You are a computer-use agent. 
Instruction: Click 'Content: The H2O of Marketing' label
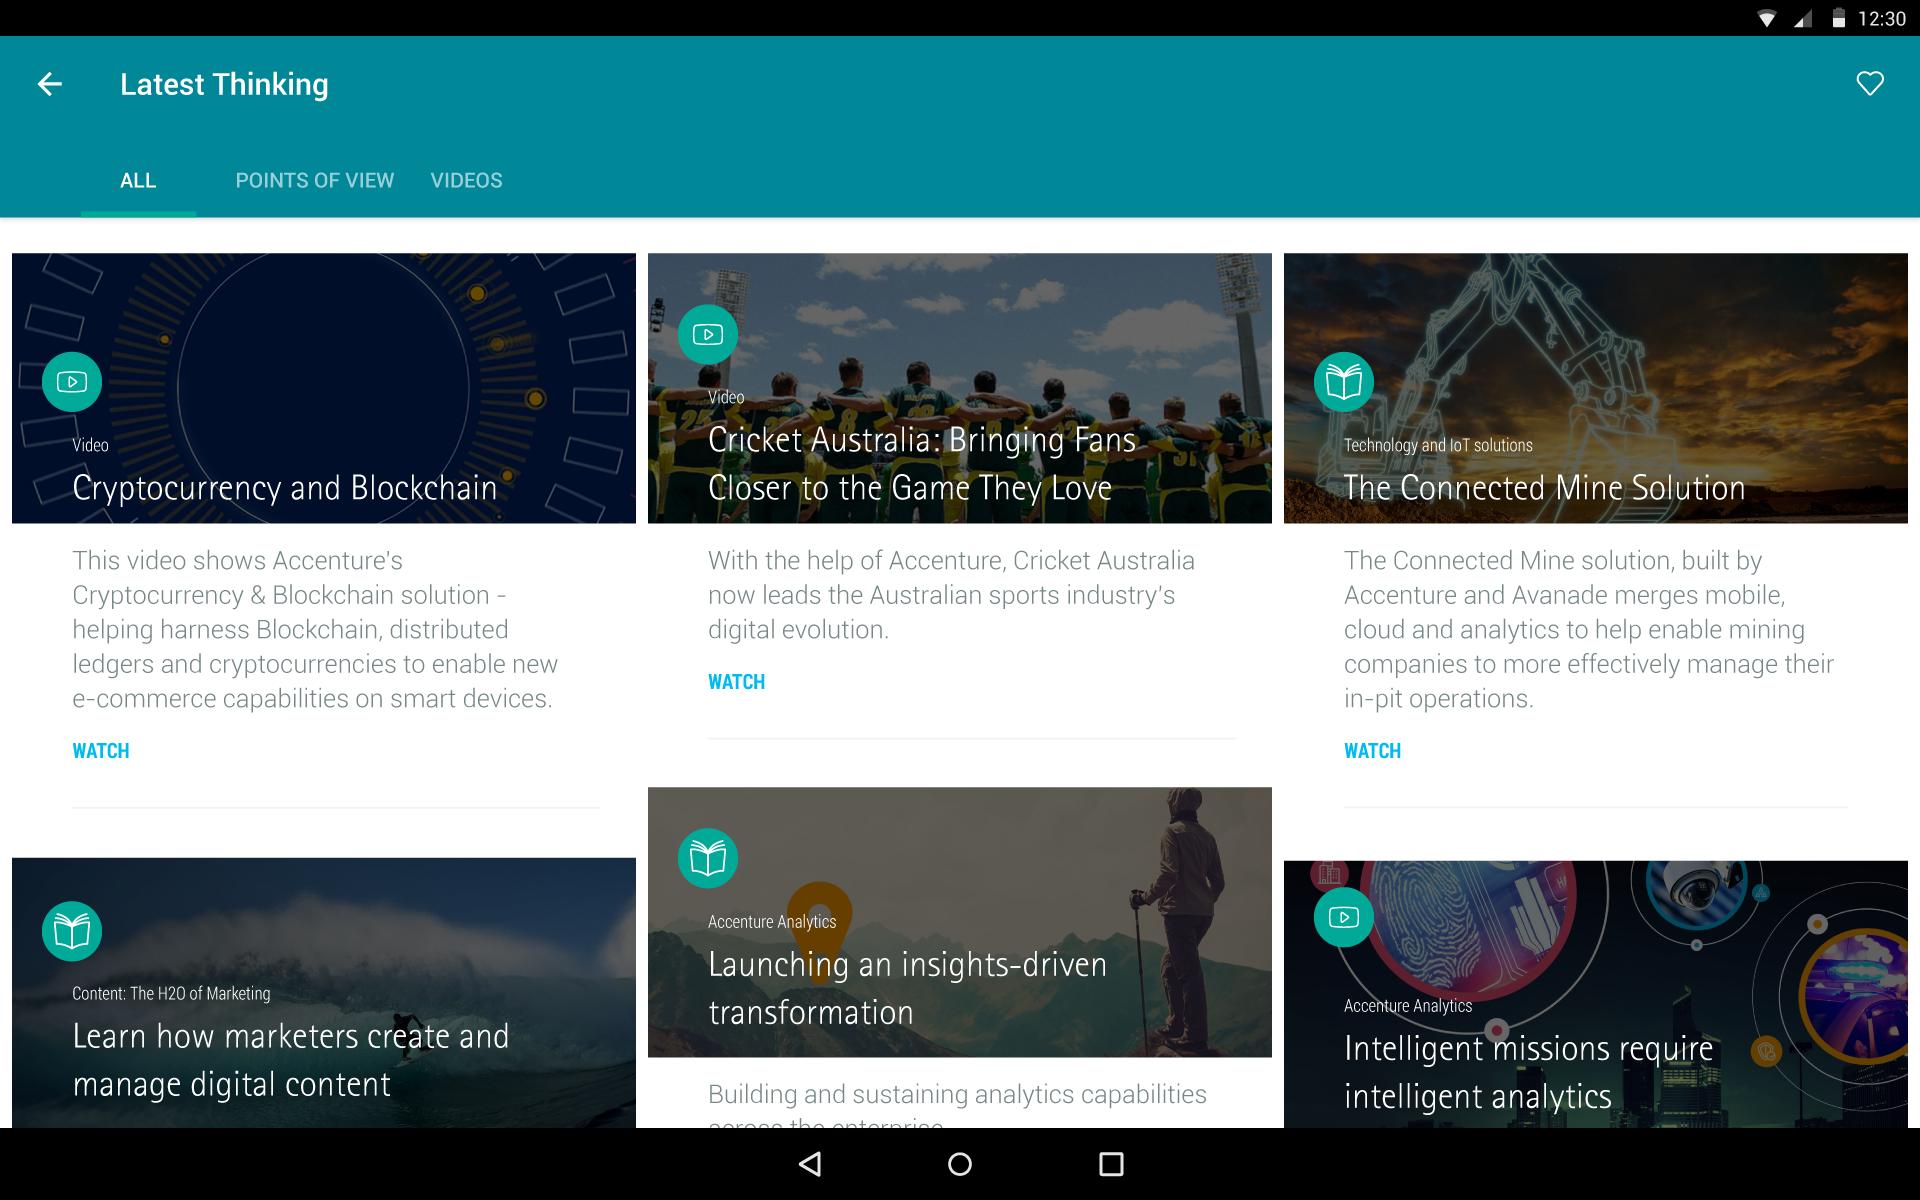171,993
